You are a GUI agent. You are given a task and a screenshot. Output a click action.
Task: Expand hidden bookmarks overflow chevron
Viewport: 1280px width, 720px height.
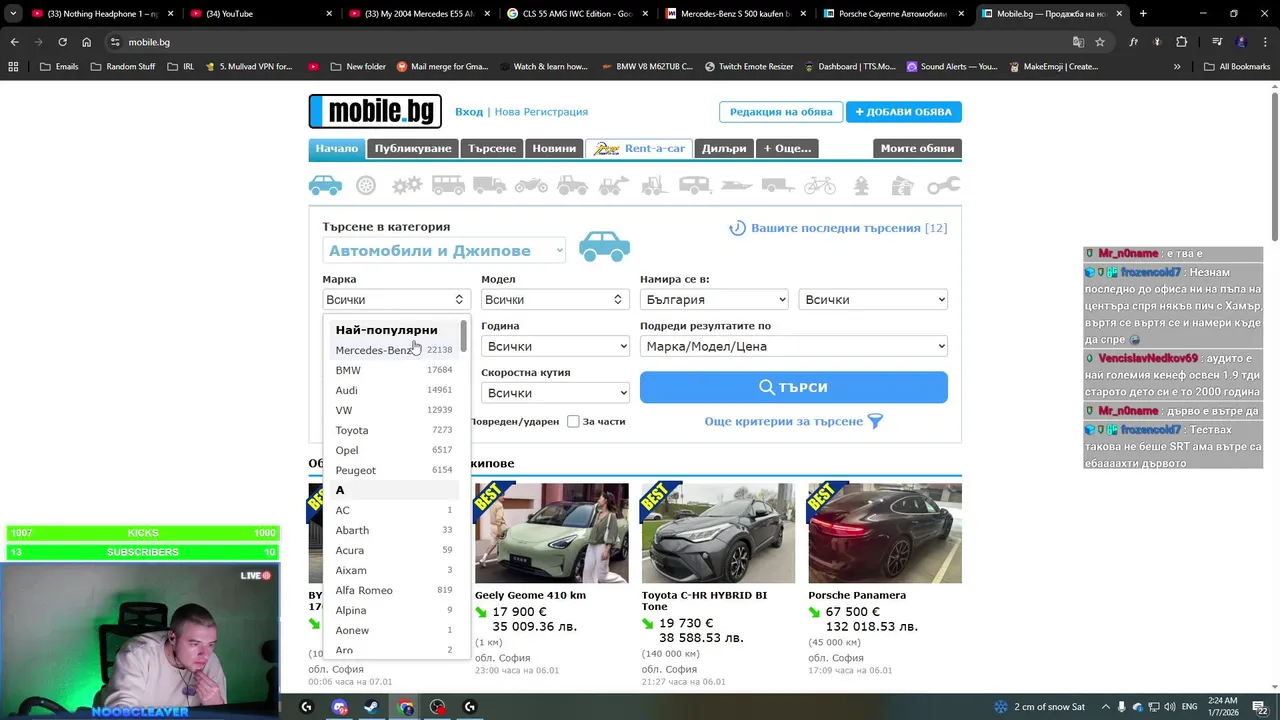(1177, 66)
